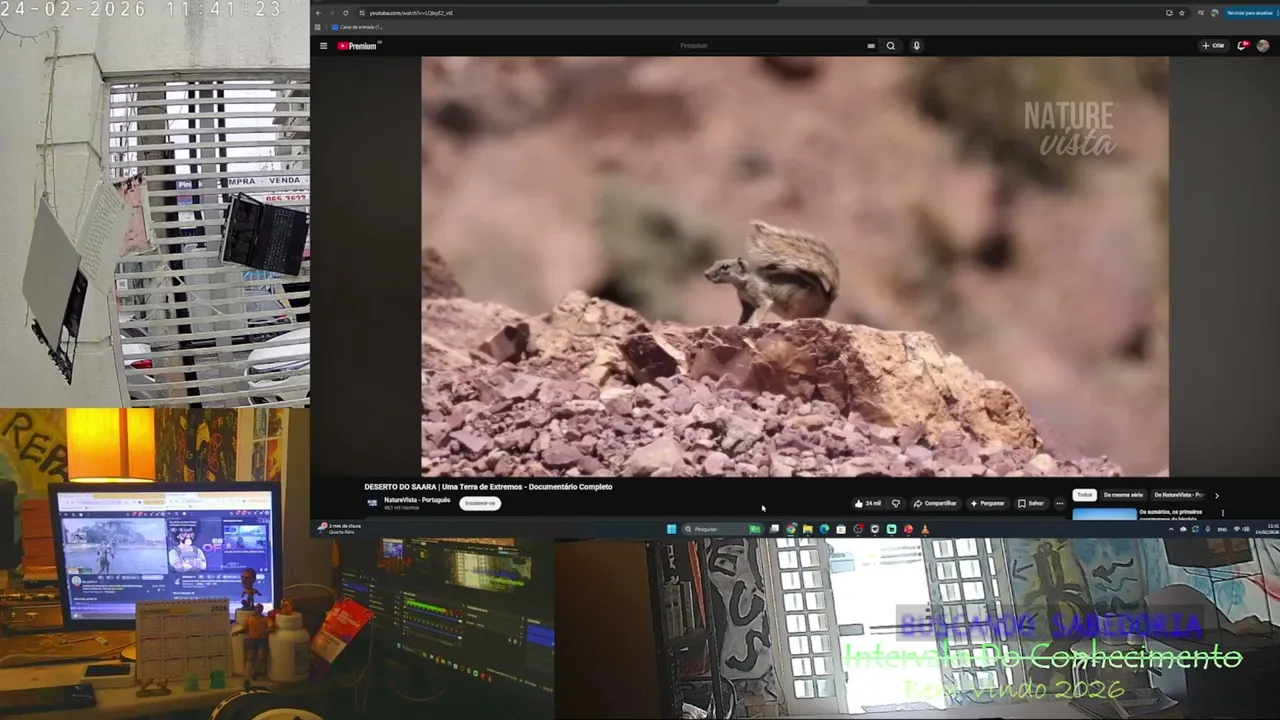Click the Criar create button
The image size is (1280, 720).
1213,46
